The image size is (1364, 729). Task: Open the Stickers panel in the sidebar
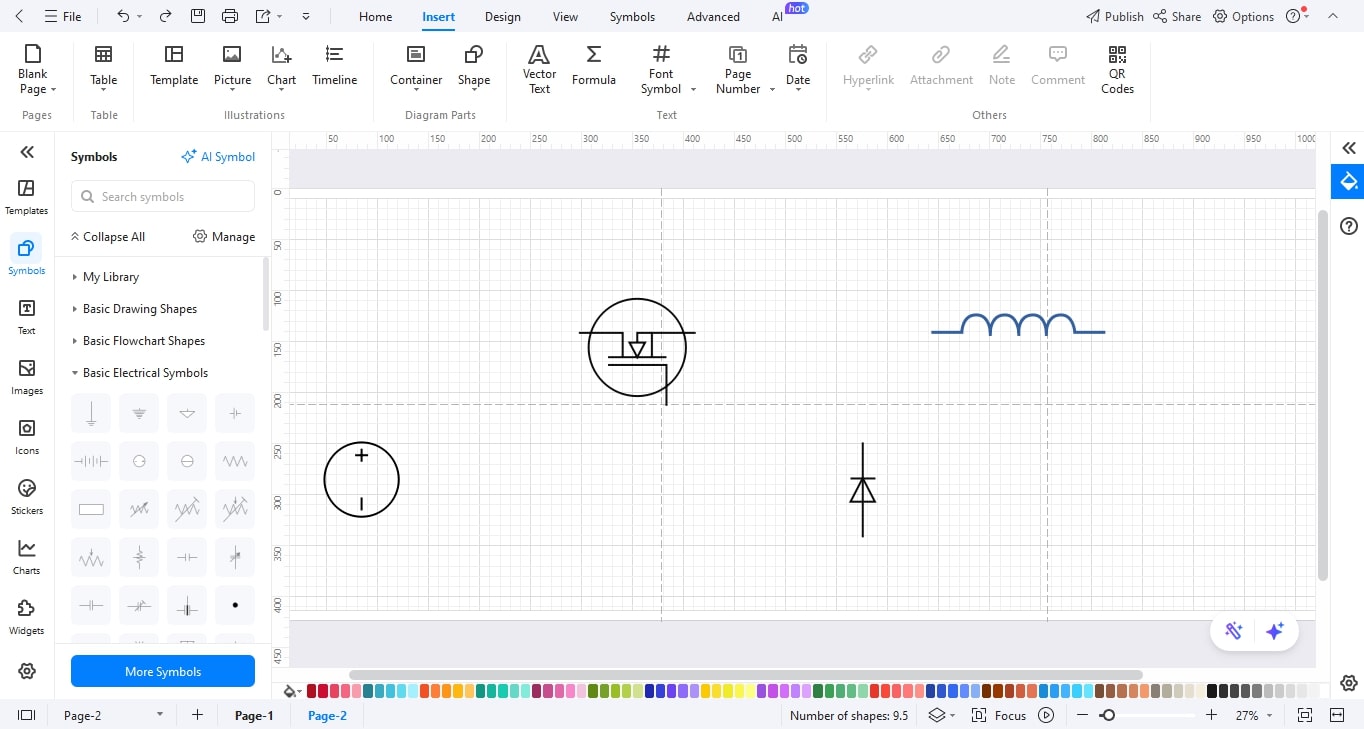26,495
